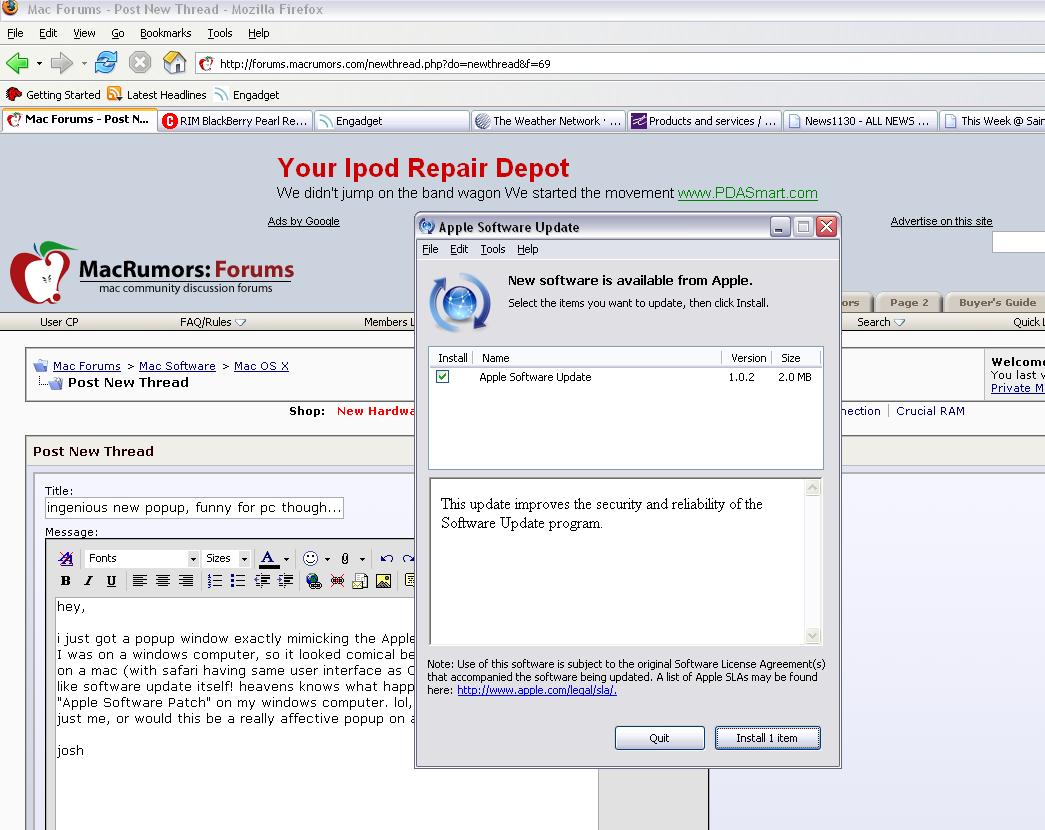Open the Forward button history dropdown arrow
Screen dimensions: 1045x830
tap(84, 63)
